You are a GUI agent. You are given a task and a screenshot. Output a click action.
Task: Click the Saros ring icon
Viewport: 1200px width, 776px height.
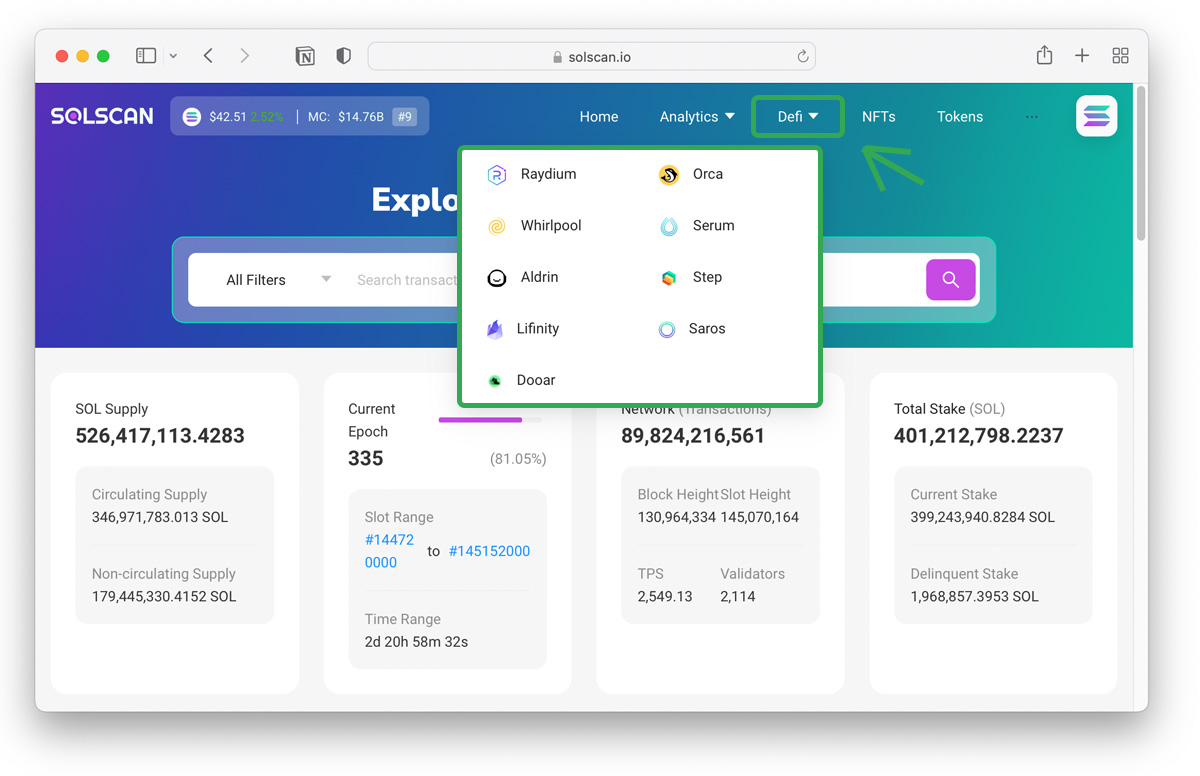667,329
